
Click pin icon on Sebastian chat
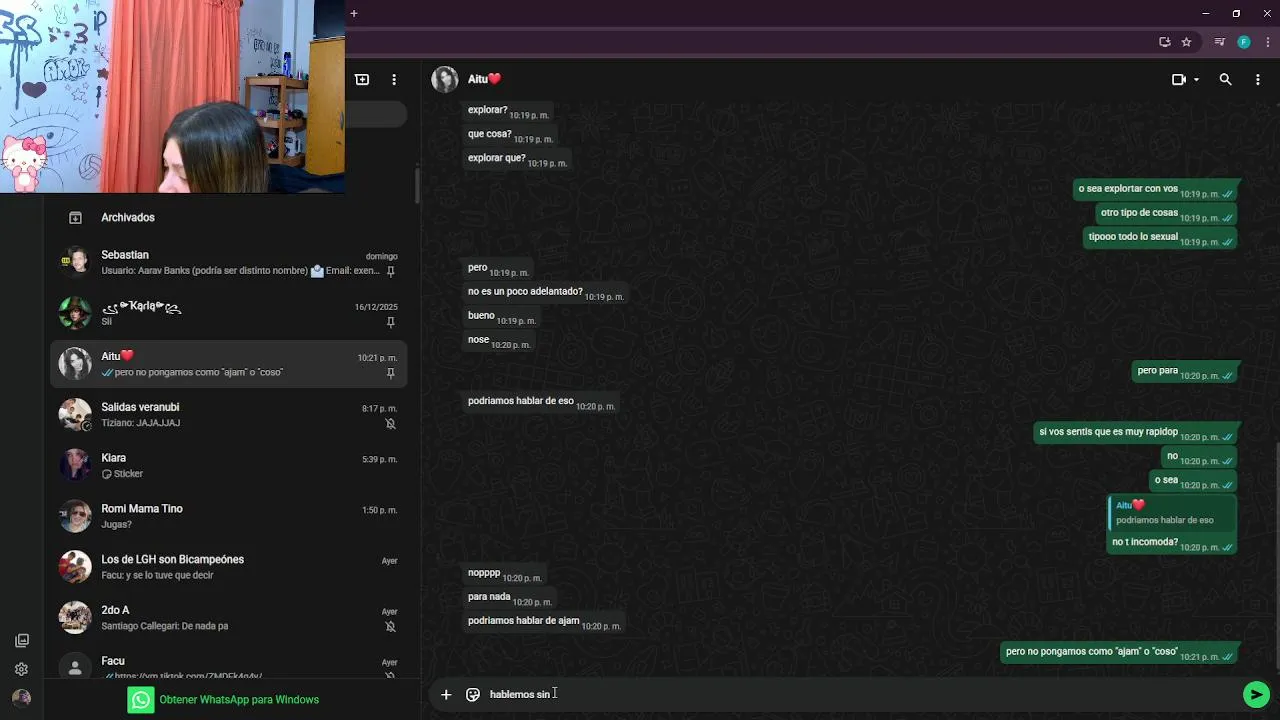[x=391, y=271]
